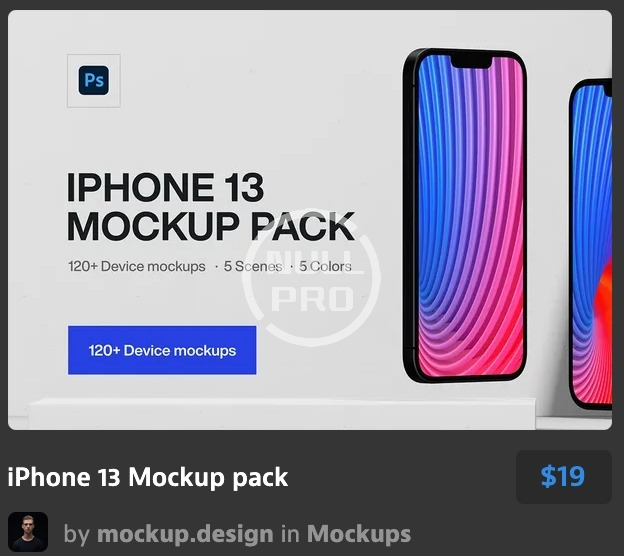Click the iPhone notch on center phone
Screen dimensions: 624x556
click(x=472, y=62)
